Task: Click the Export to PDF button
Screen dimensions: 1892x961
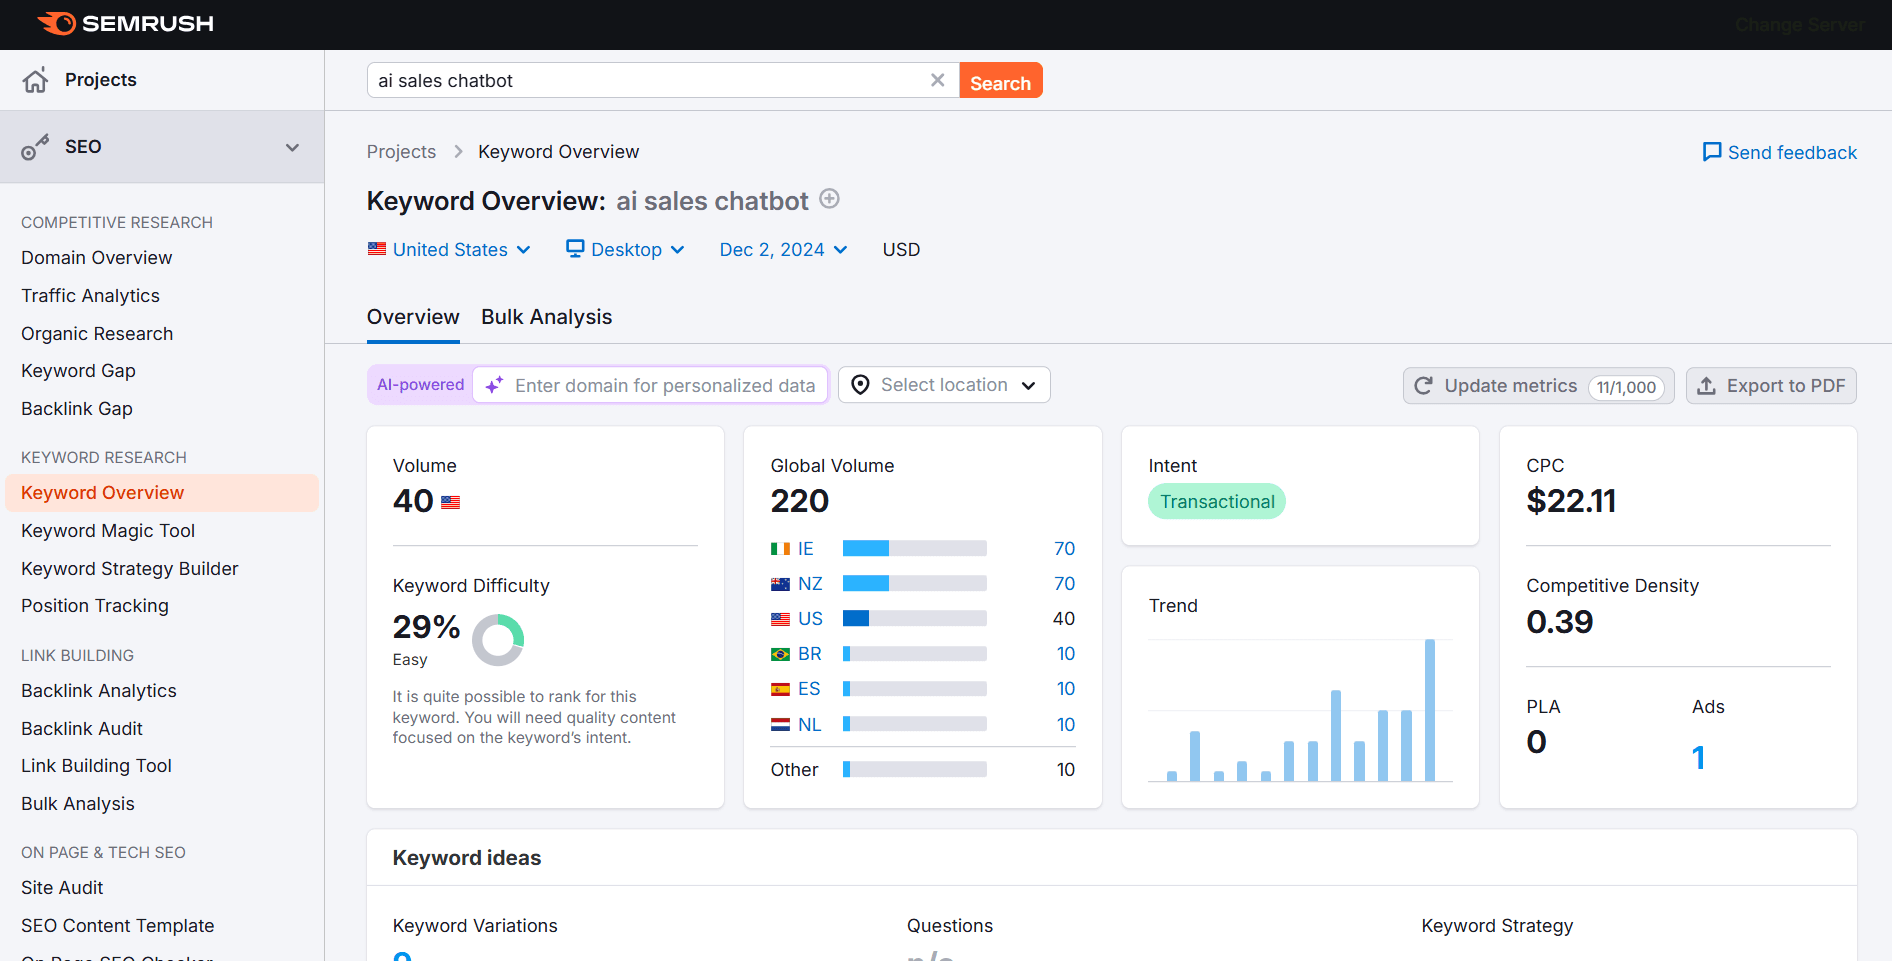Action: pyautogui.click(x=1771, y=386)
